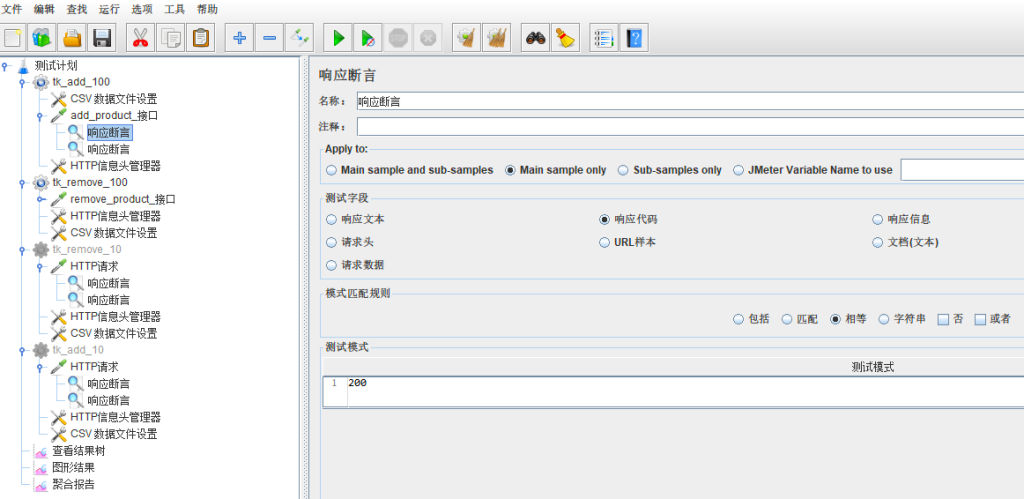Reset search with the yellow broom icon
The height and width of the screenshot is (499, 1024).
pyautogui.click(x=565, y=38)
